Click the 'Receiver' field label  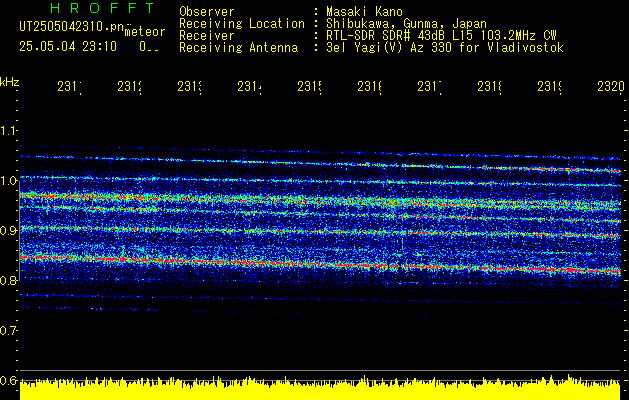pos(207,36)
